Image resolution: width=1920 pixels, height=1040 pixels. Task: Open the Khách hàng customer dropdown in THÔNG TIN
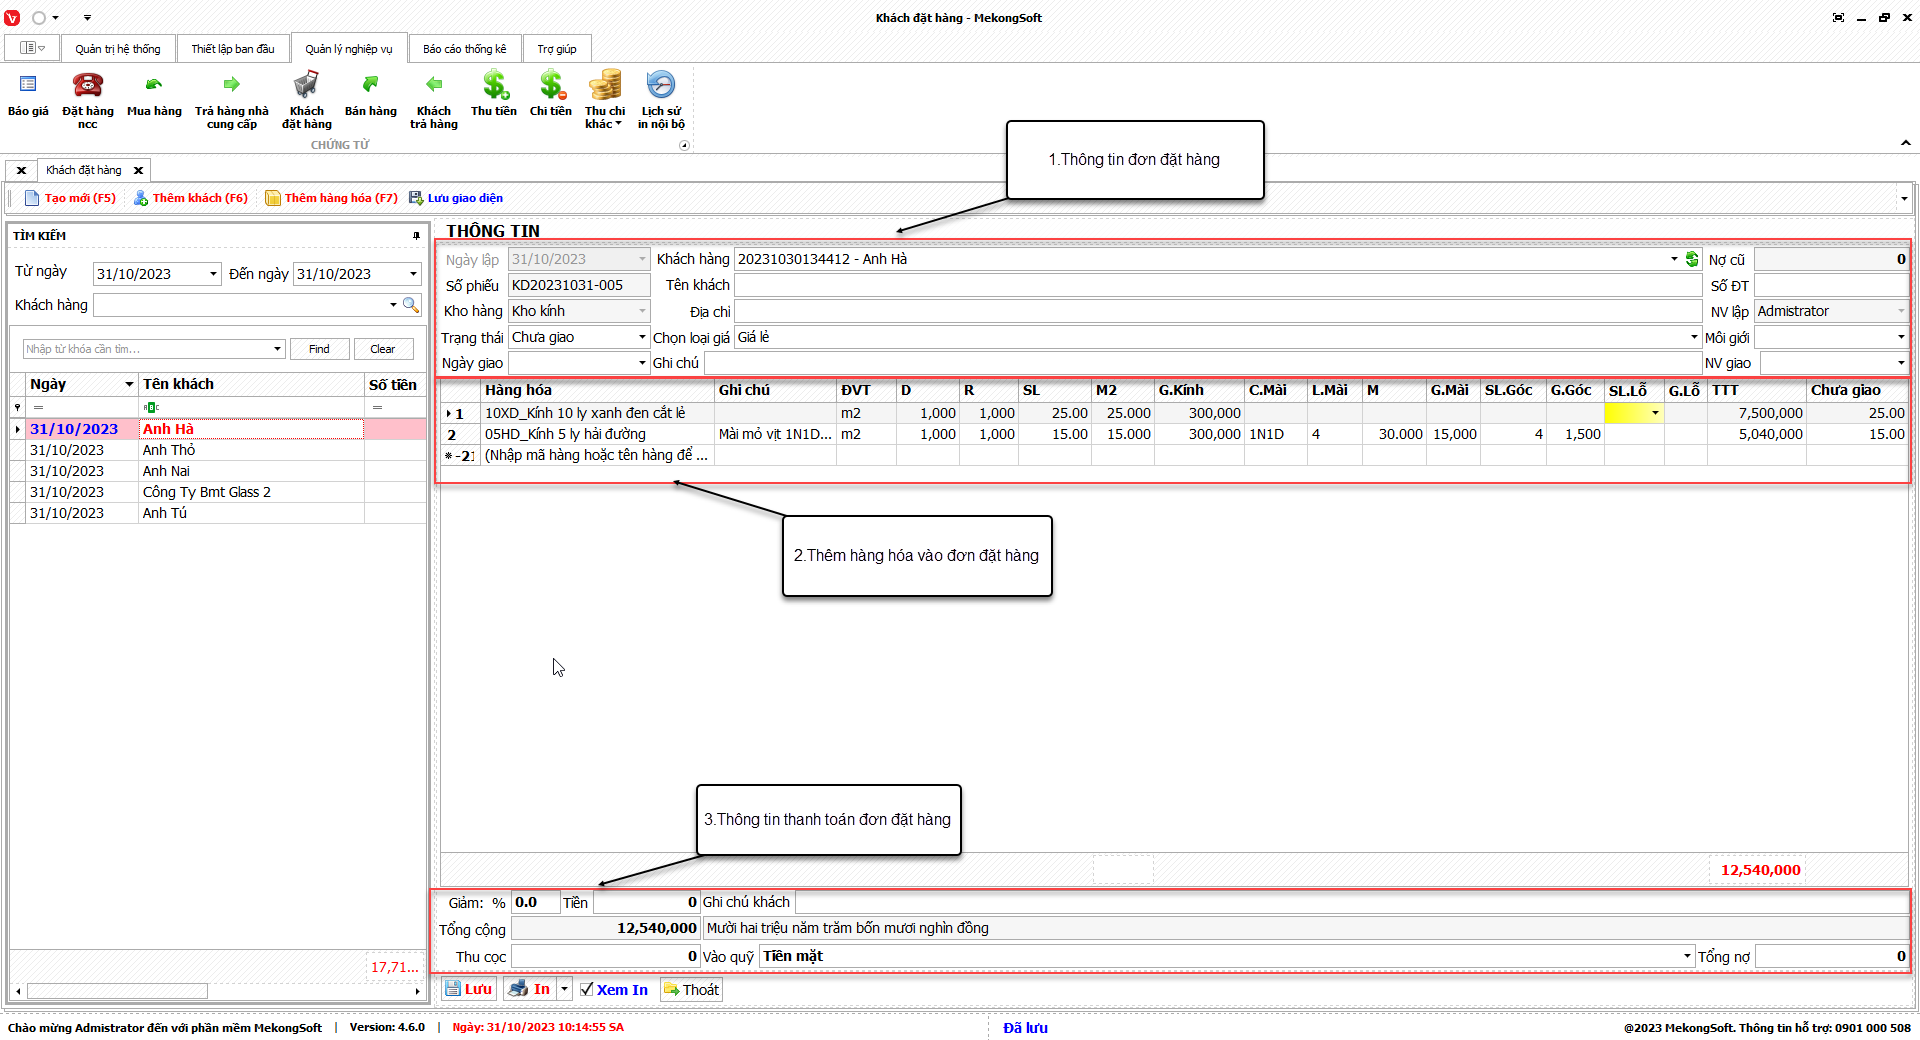coord(1674,259)
